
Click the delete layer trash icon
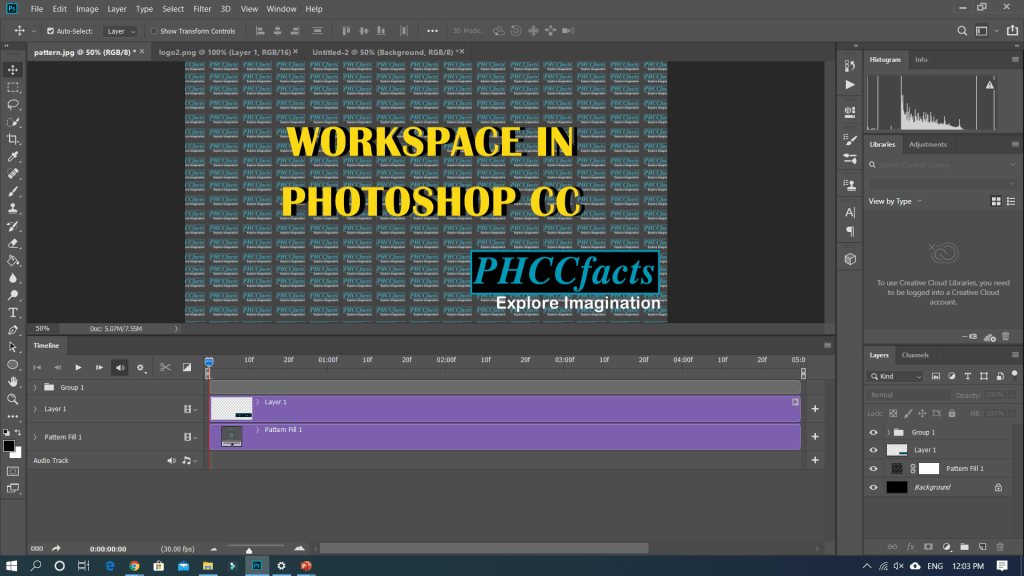pyautogui.click(x=1001, y=546)
